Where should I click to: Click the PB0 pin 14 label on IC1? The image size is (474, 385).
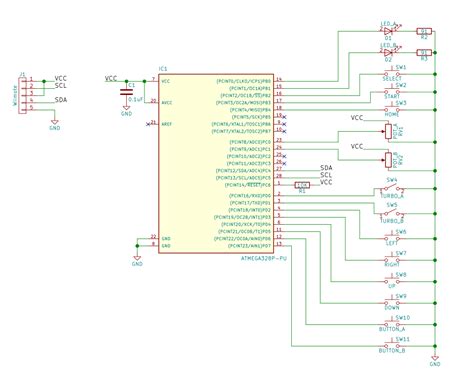(244, 81)
